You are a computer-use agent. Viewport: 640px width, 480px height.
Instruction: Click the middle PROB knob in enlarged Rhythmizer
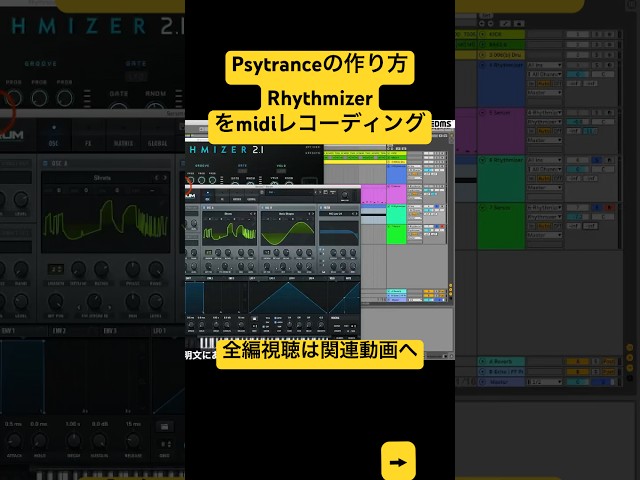click(x=39, y=98)
